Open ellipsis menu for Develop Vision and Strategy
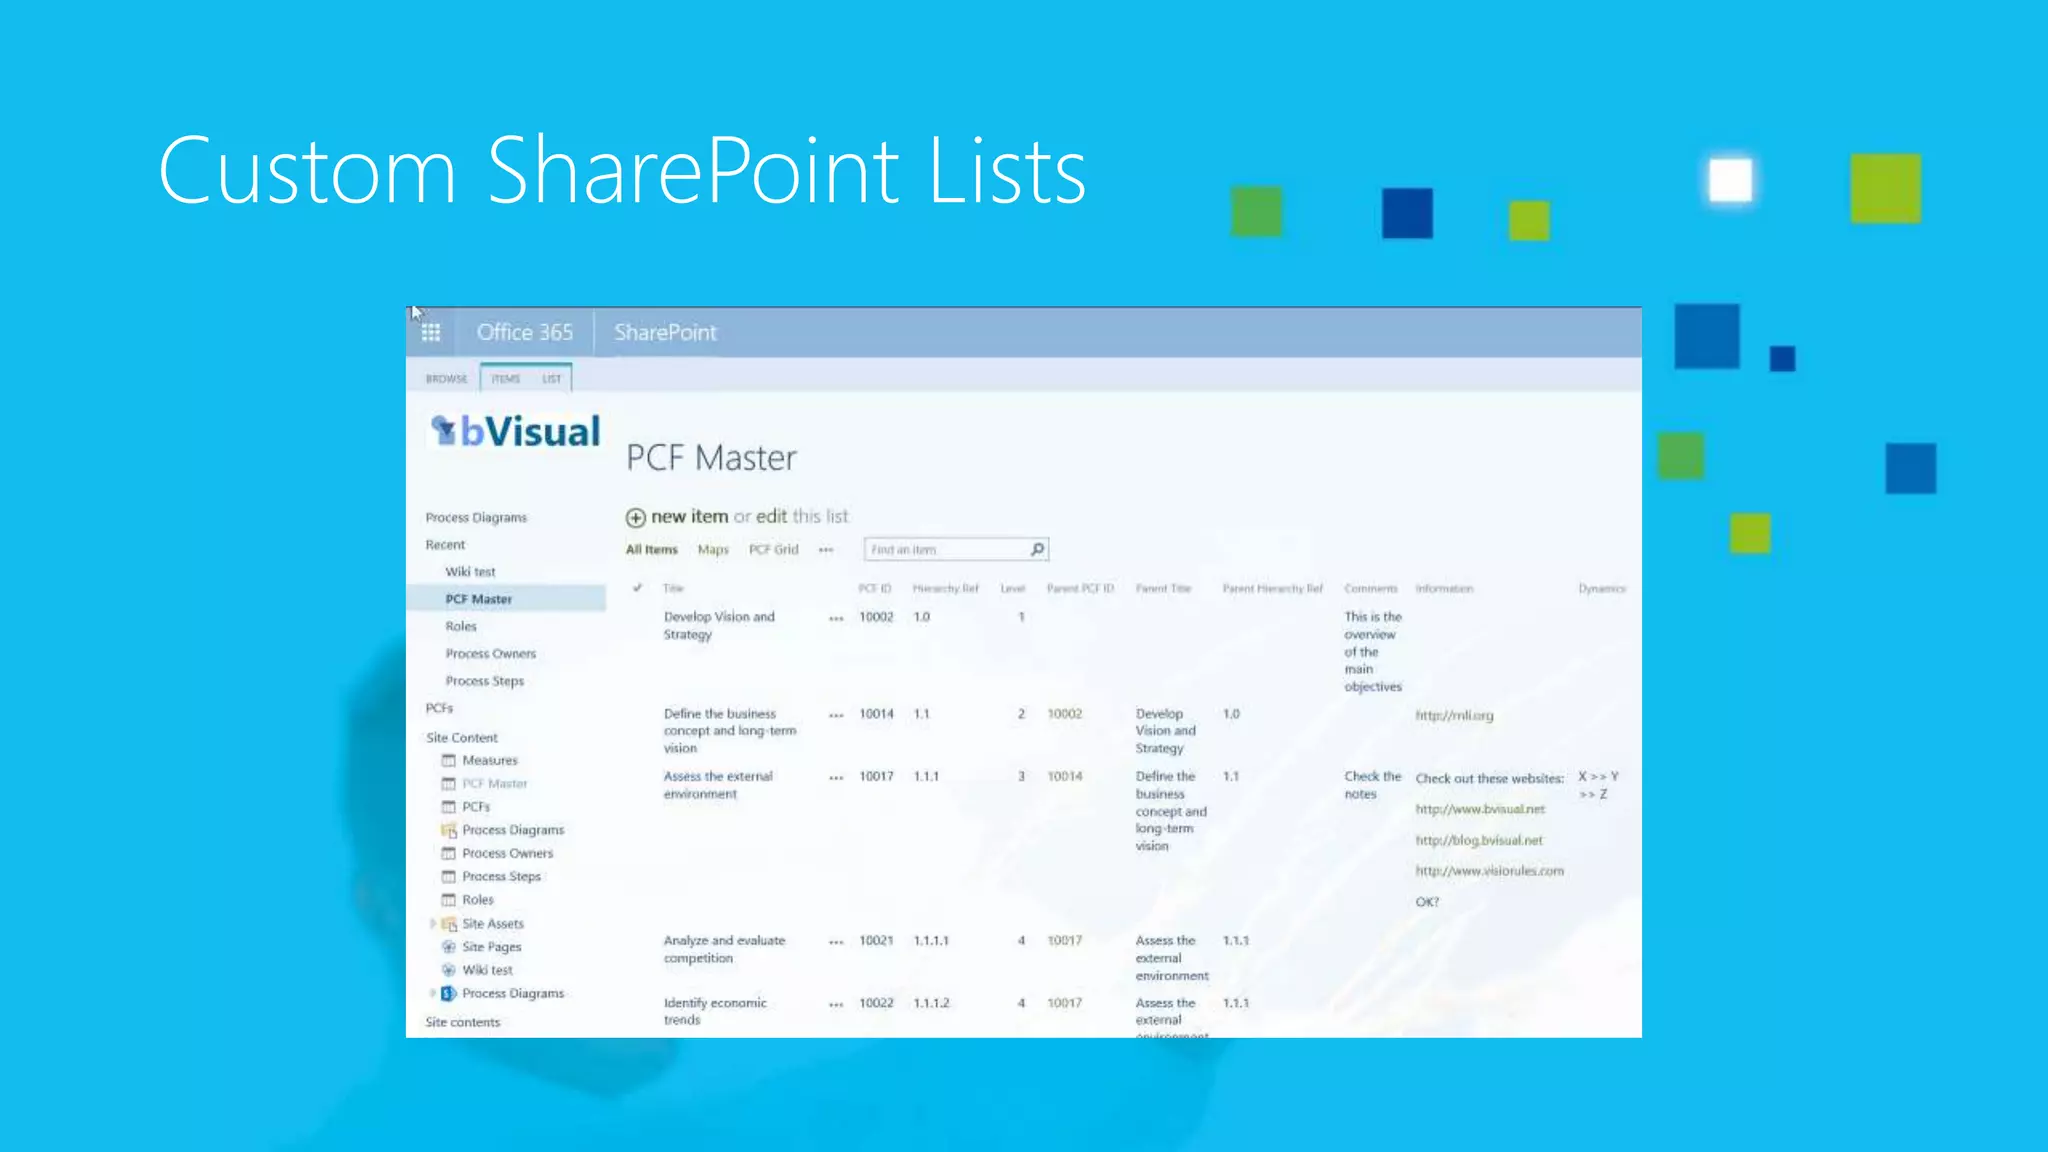Image resolution: width=2048 pixels, height=1152 pixels. (x=836, y=619)
